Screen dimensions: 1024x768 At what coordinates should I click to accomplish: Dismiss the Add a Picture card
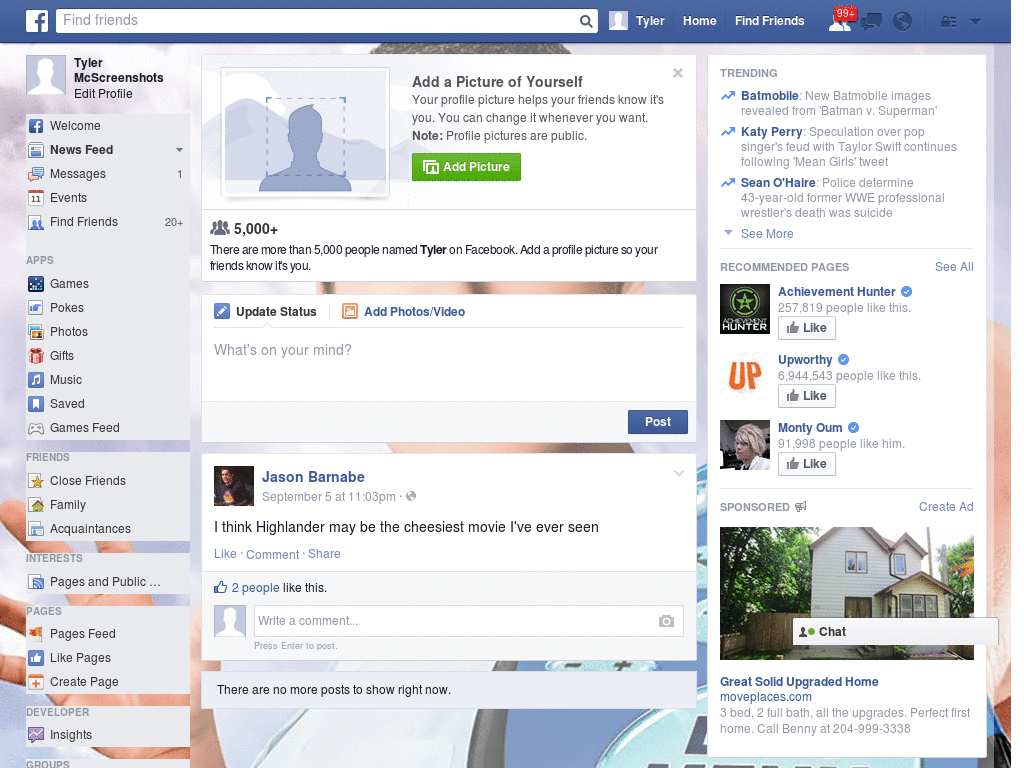678,73
